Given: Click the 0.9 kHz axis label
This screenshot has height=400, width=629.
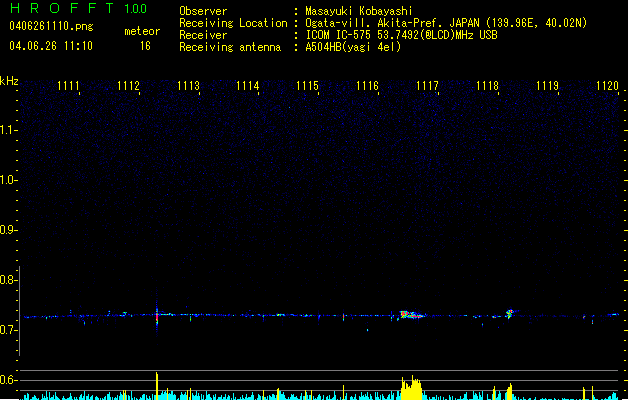Looking at the screenshot, I should 8,230.
